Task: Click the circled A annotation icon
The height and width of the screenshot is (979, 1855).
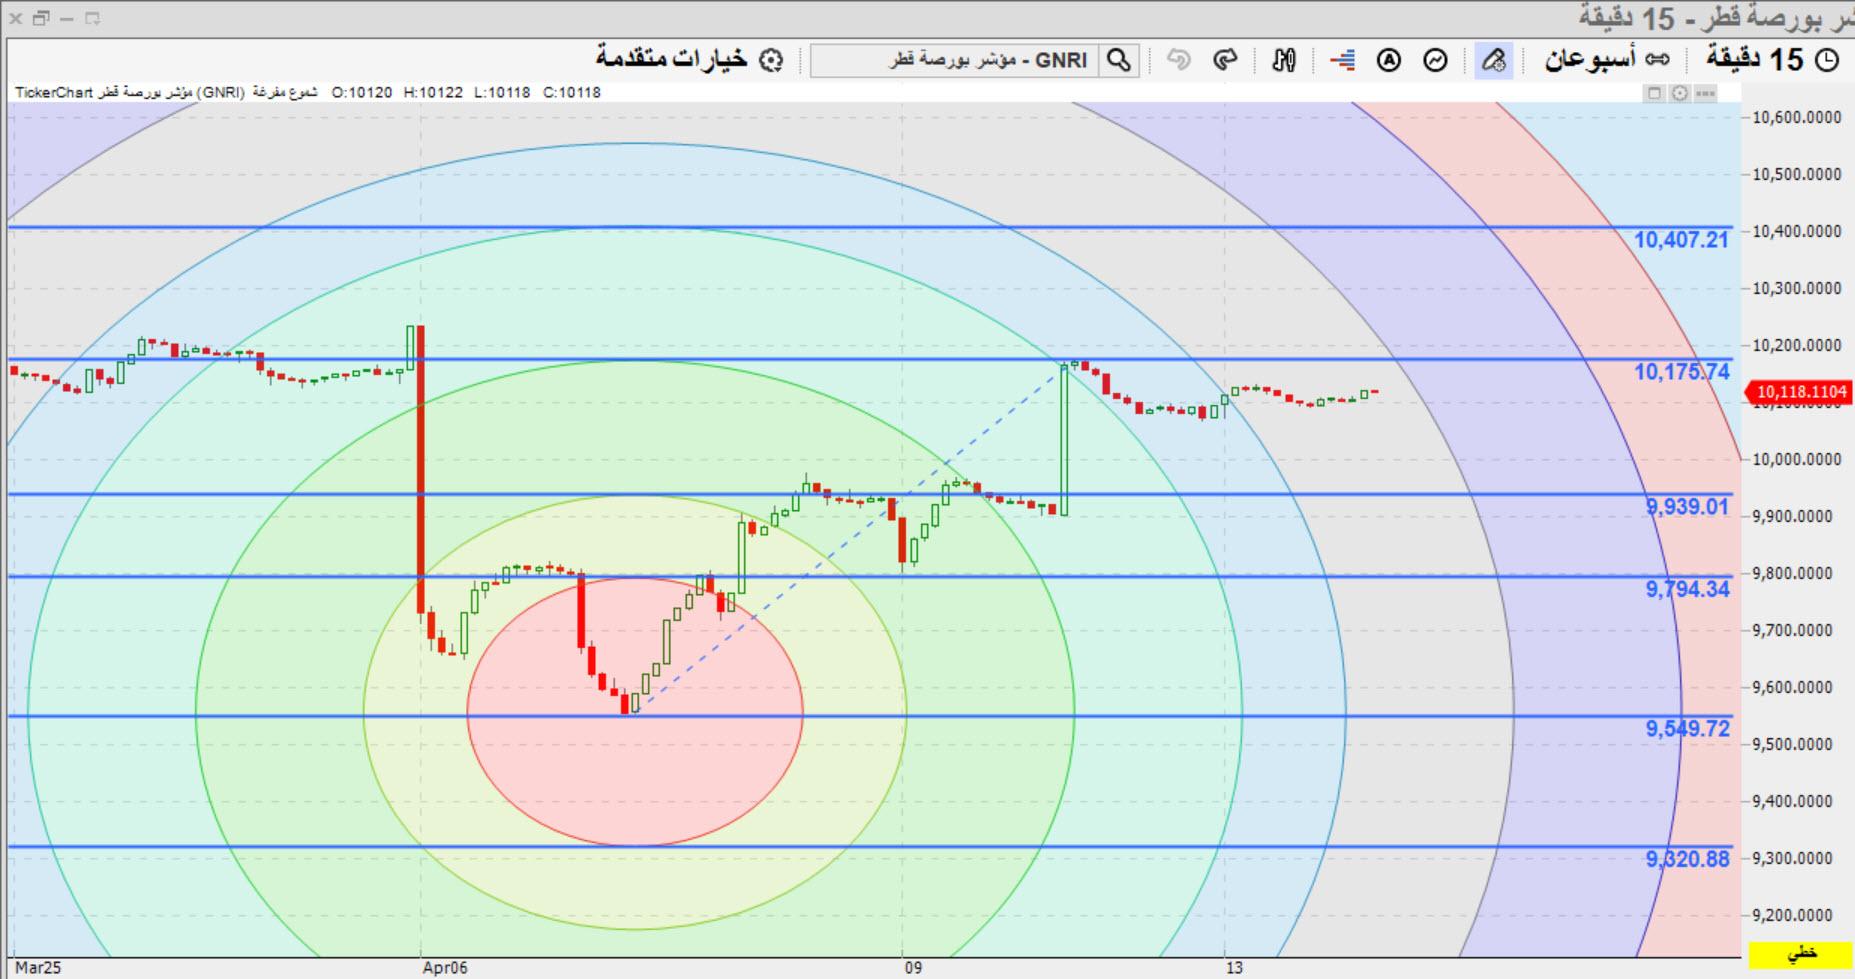Action: [1389, 60]
